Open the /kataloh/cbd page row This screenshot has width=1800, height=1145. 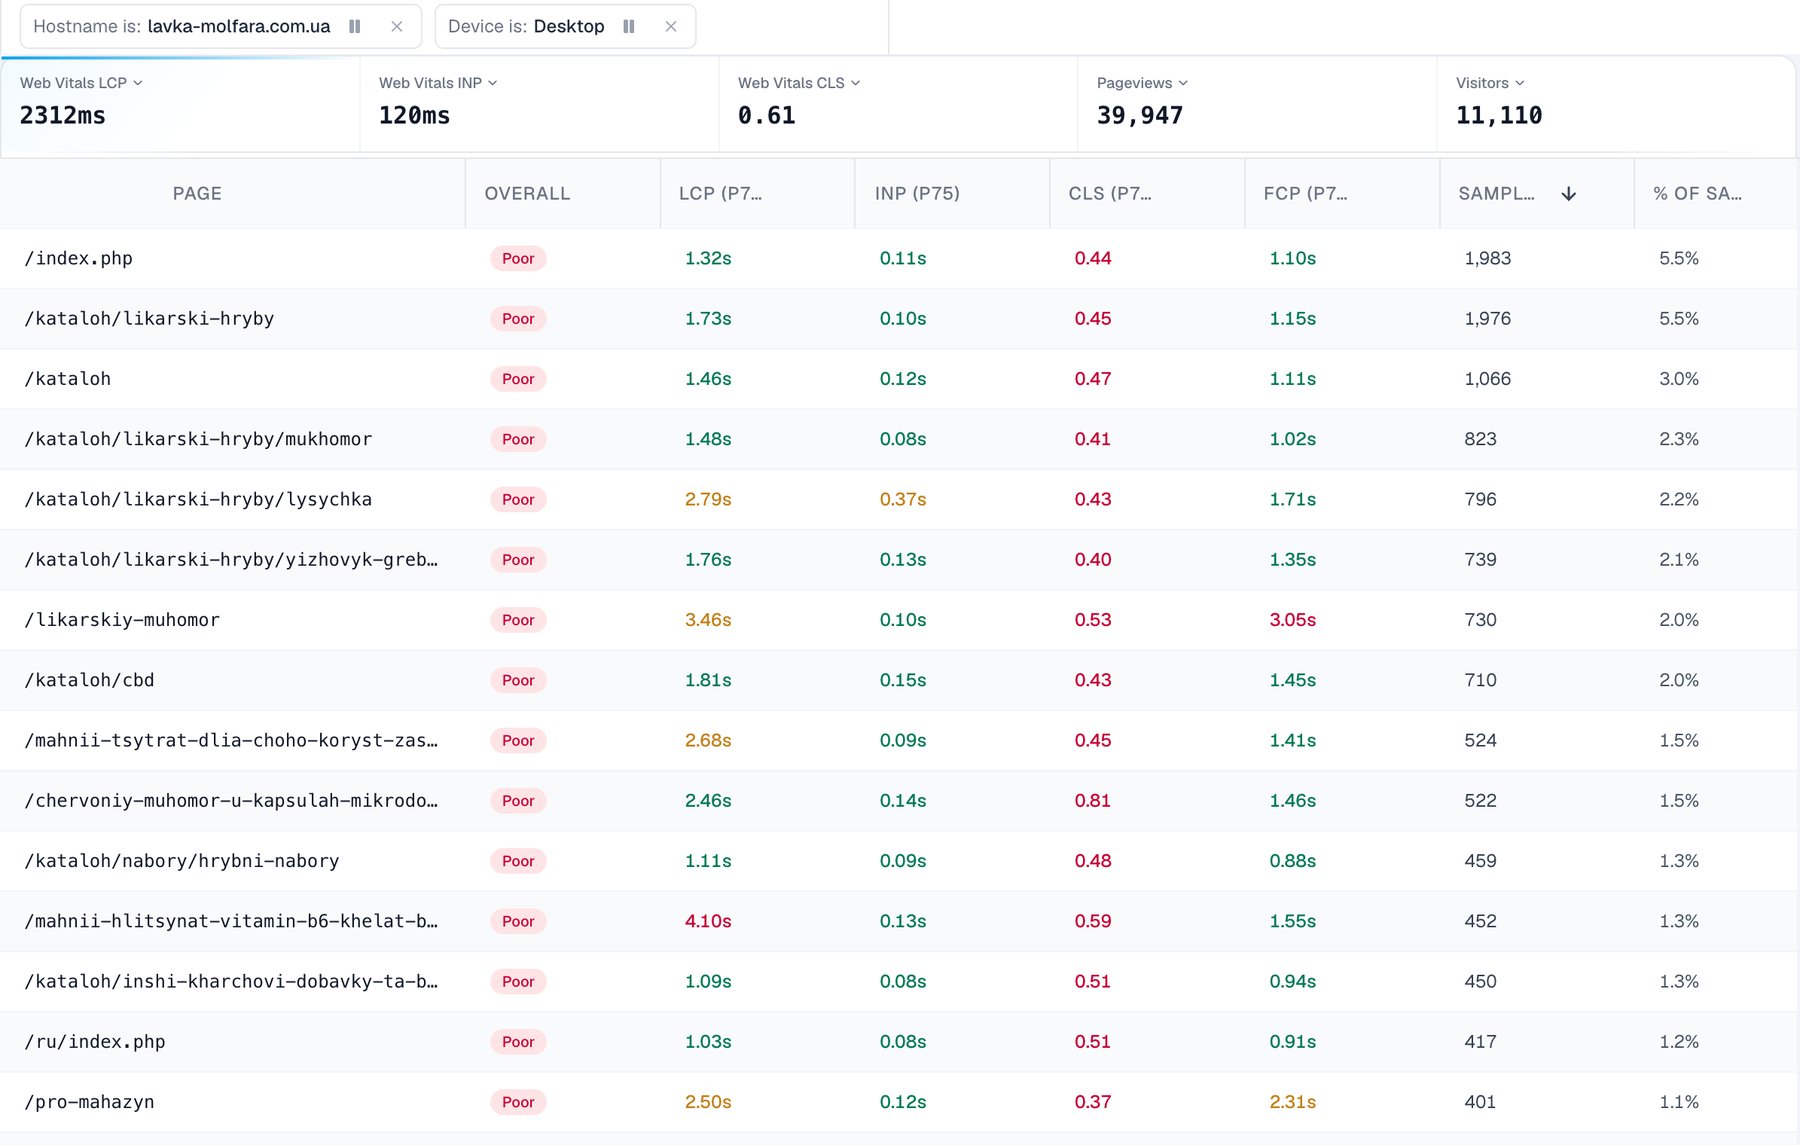tap(898, 680)
